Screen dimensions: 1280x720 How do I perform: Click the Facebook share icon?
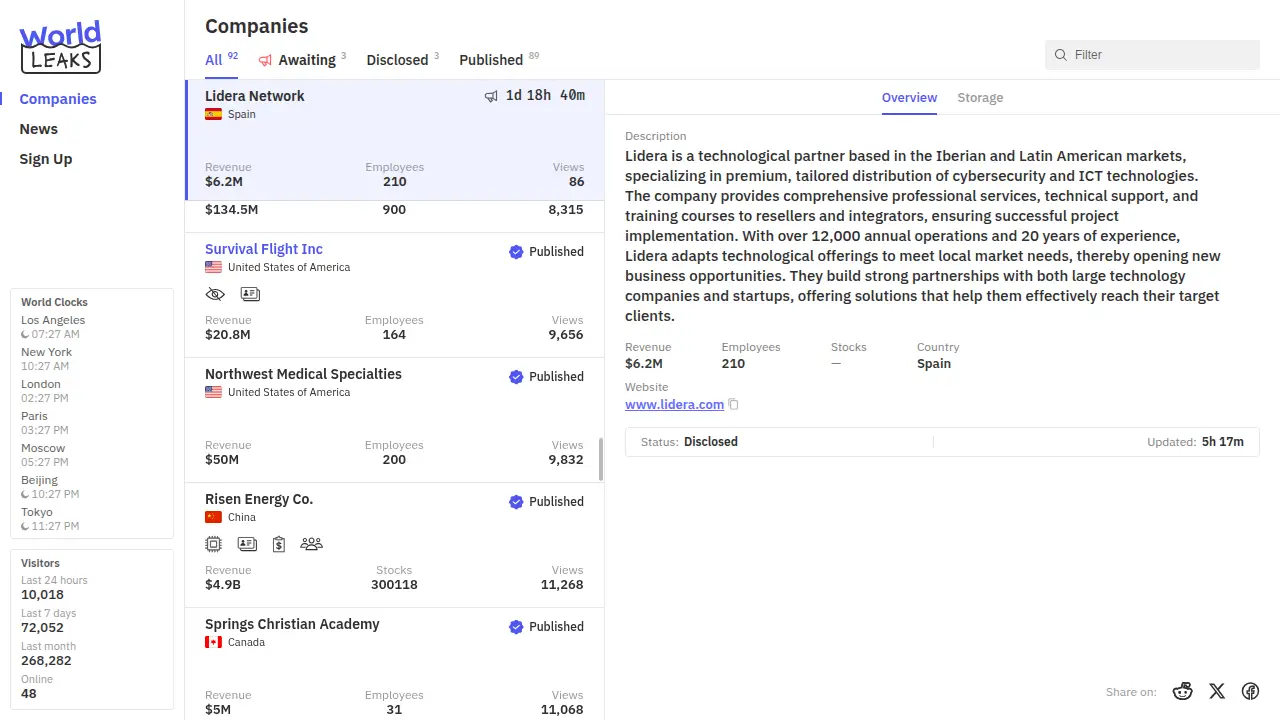1250,691
